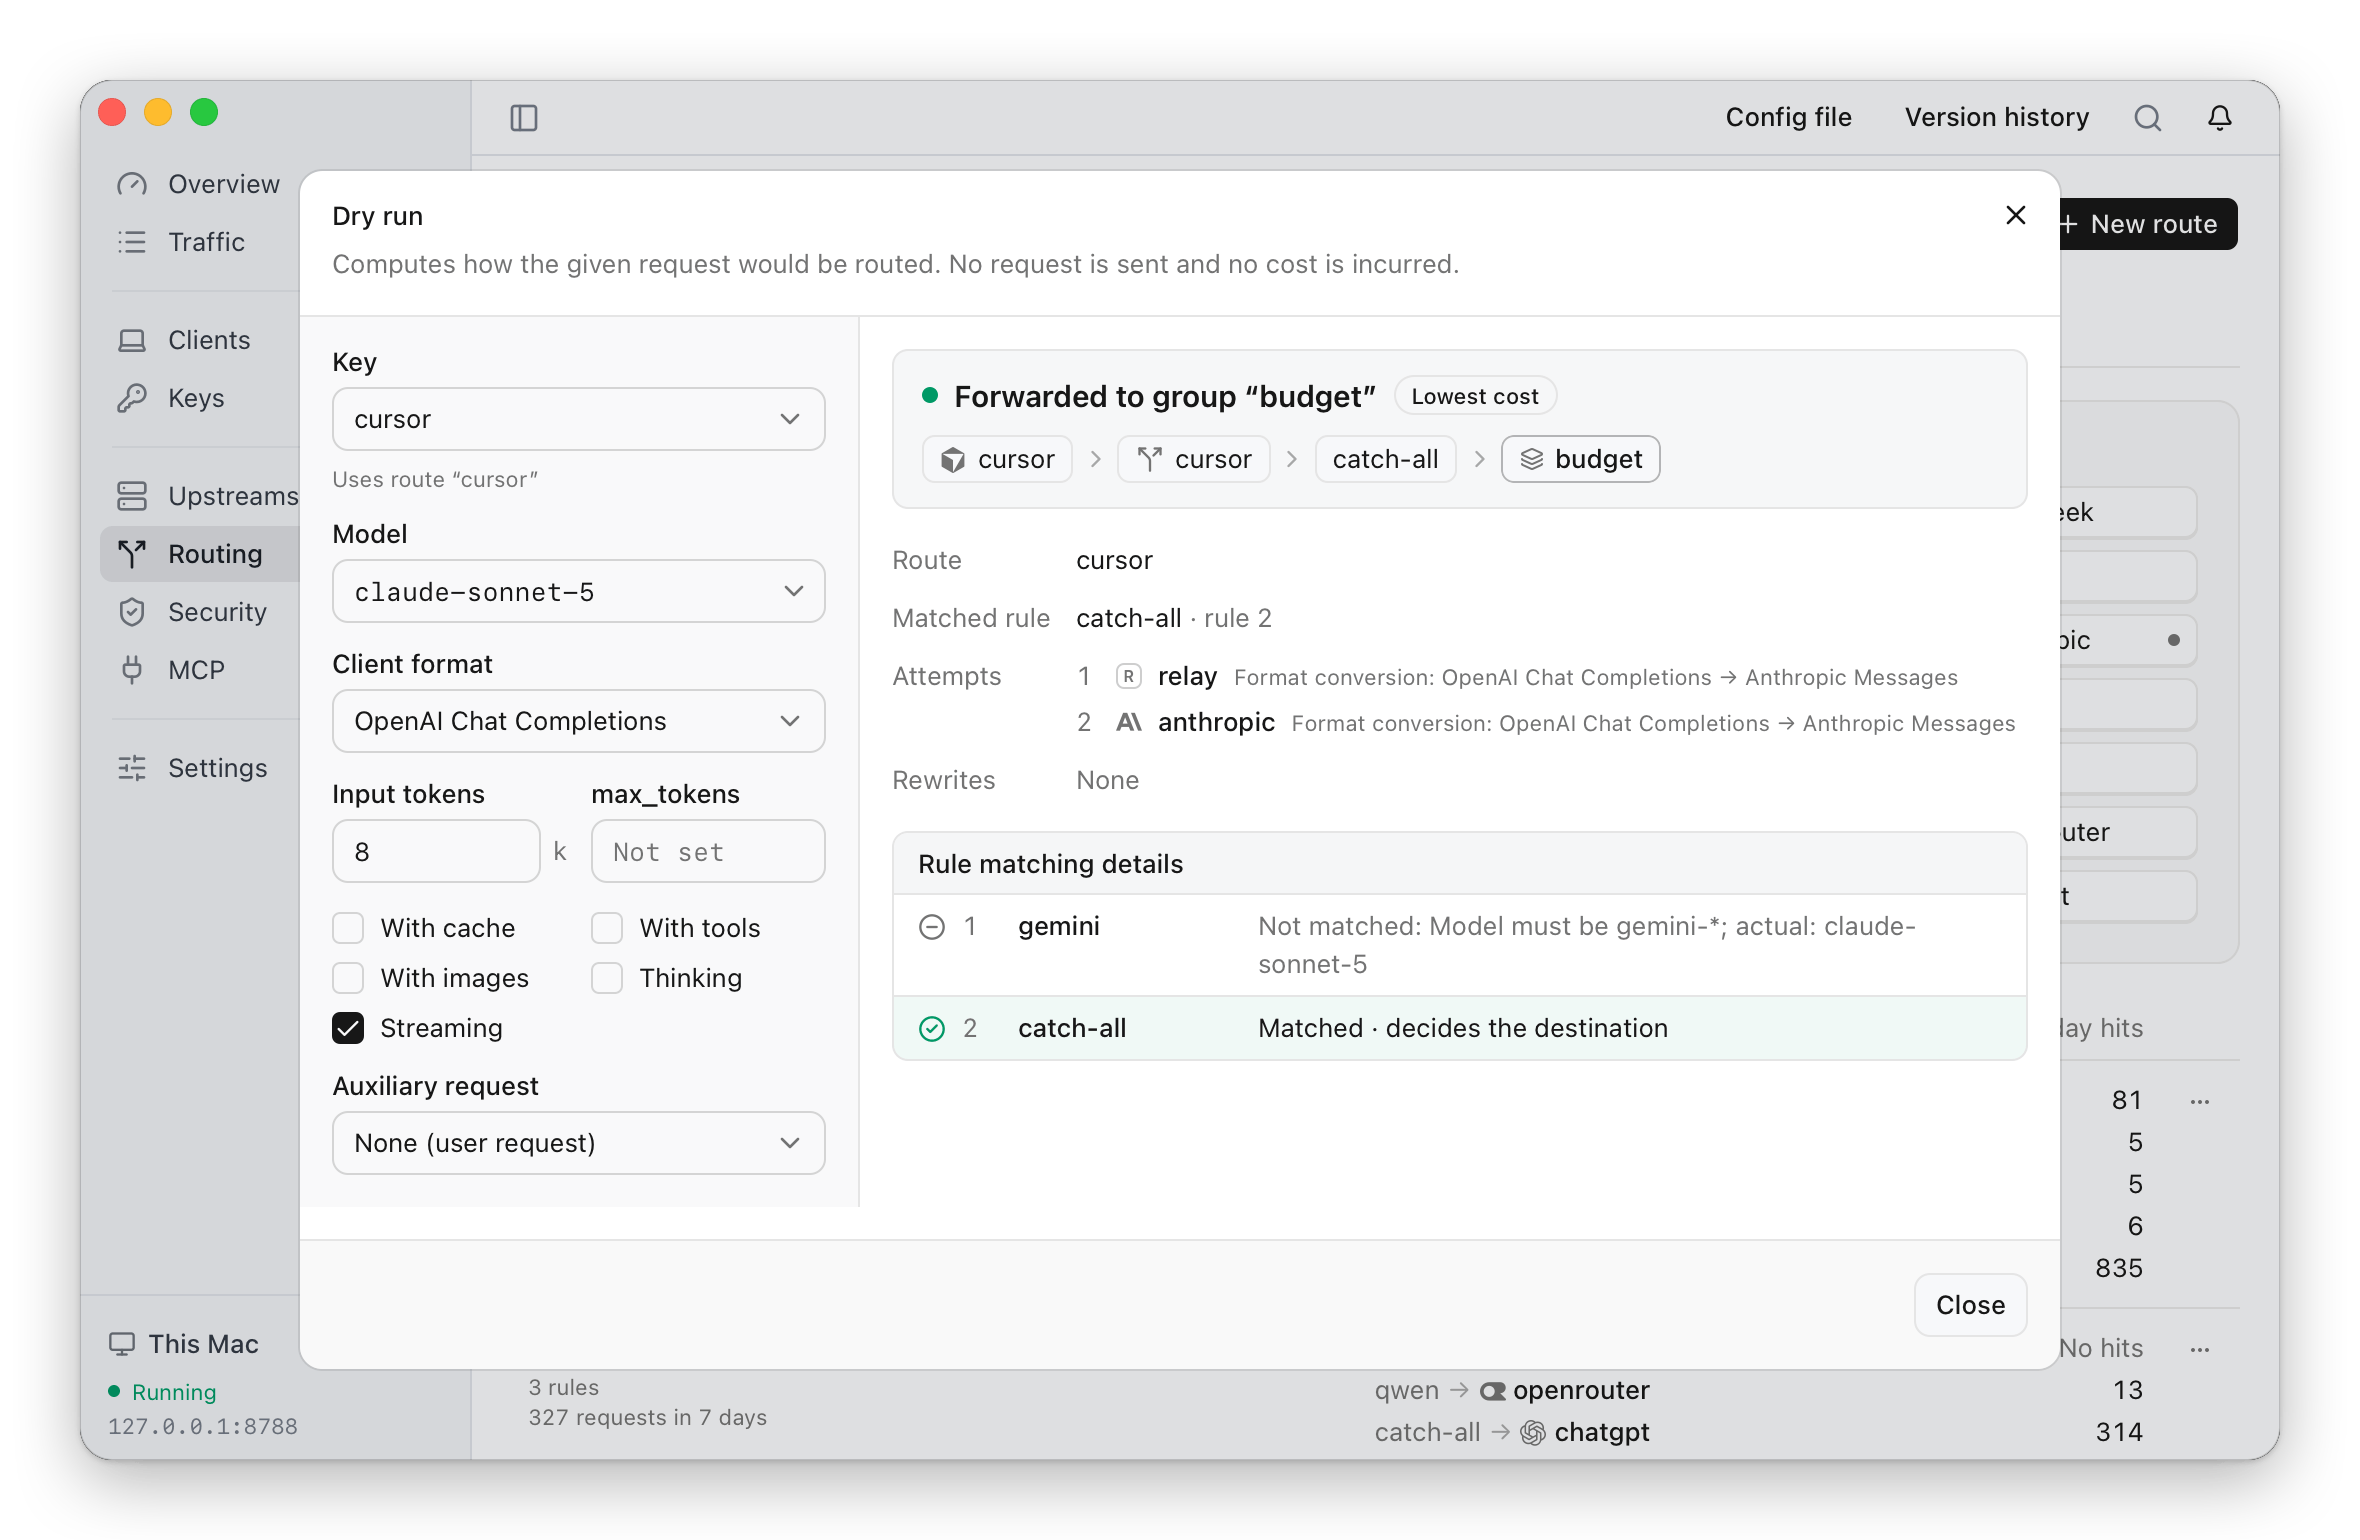This screenshot has width=2360, height=1540.
Task: Click the 127.0.0.1:8788 address
Action: [203, 1427]
